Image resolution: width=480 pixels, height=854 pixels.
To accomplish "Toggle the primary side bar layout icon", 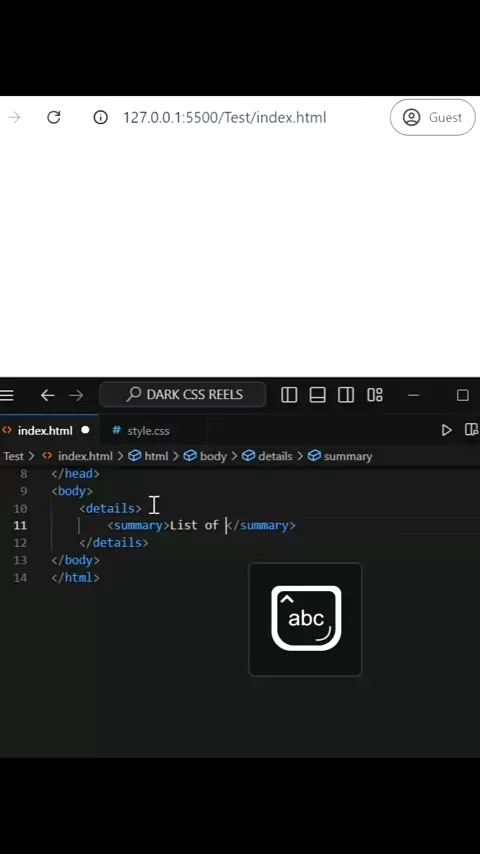I will [289, 395].
